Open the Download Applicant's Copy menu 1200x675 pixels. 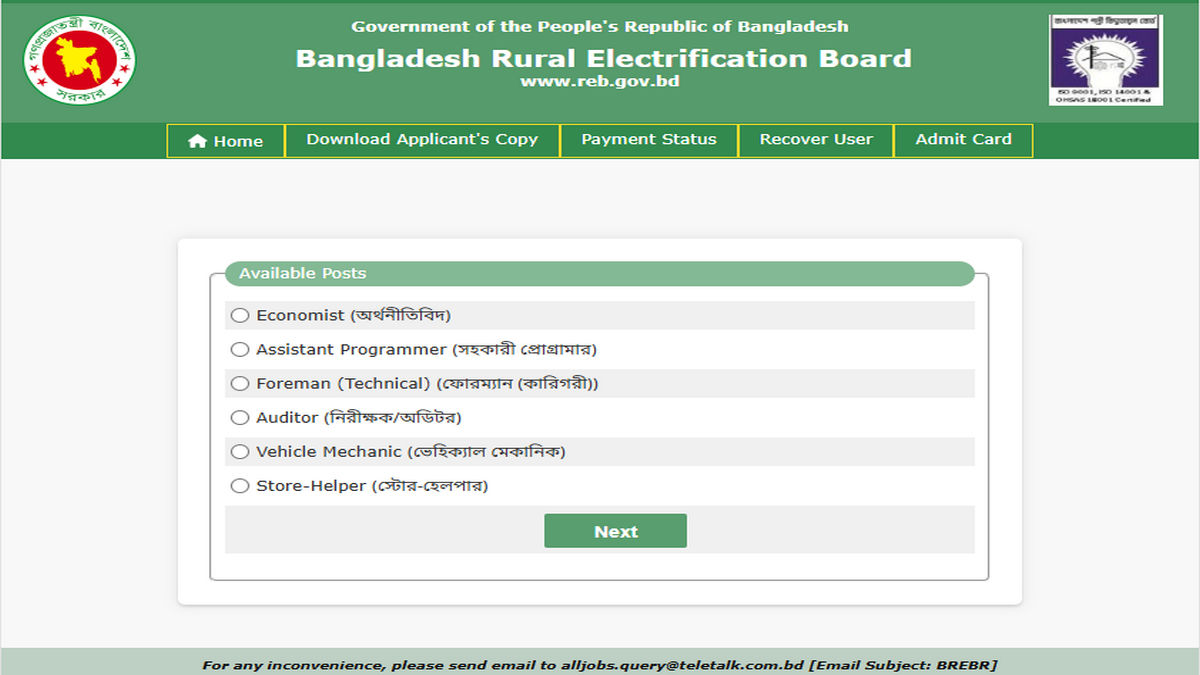[422, 140]
